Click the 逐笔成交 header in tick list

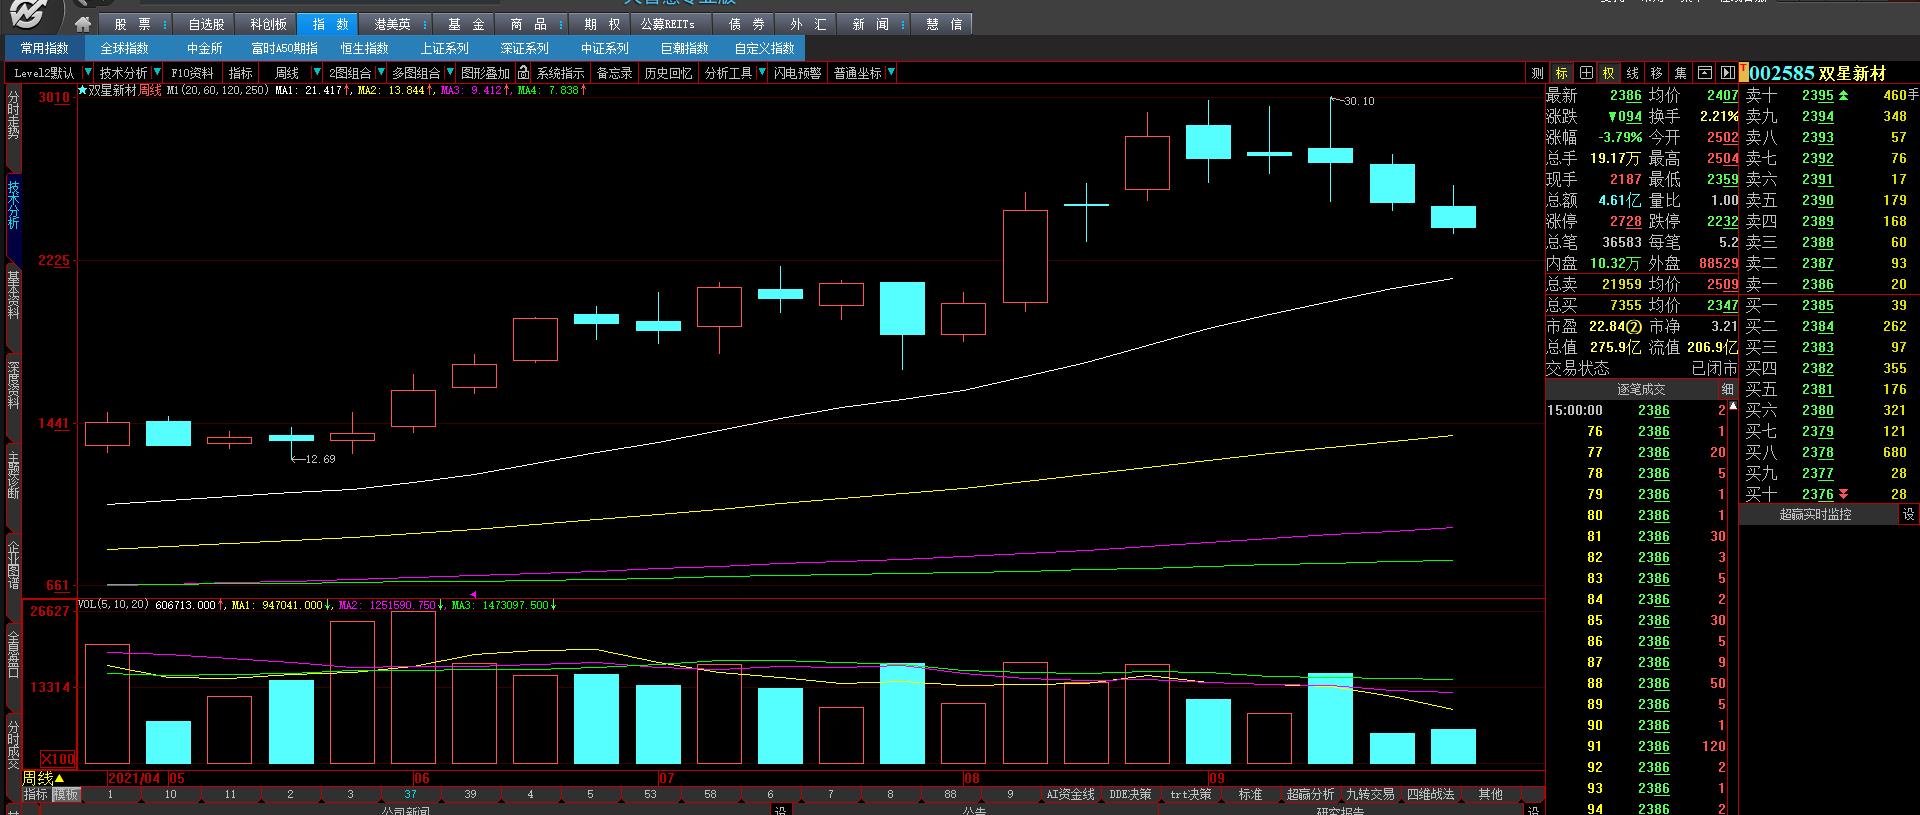pyautogui.click(x=1641, y=389)
